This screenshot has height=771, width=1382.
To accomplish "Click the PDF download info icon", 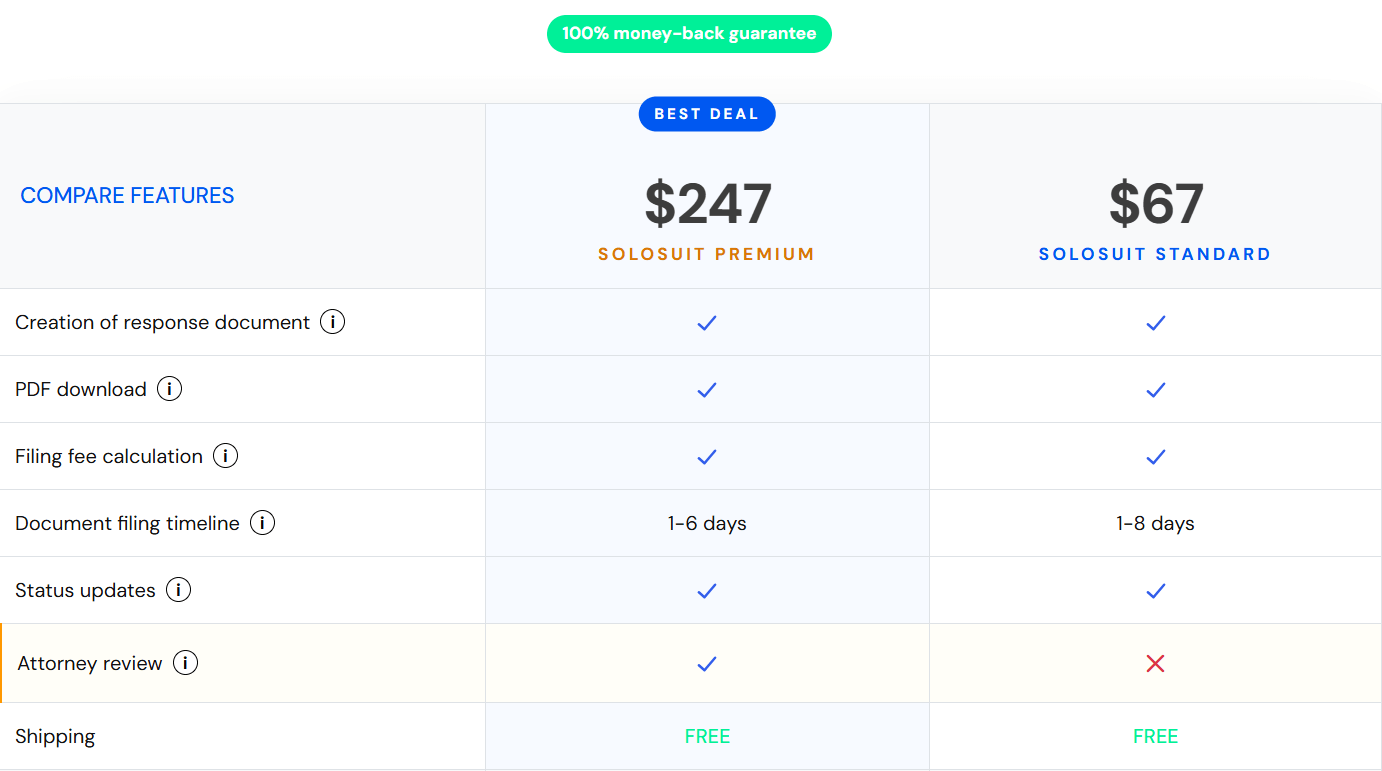I will 170,388.
